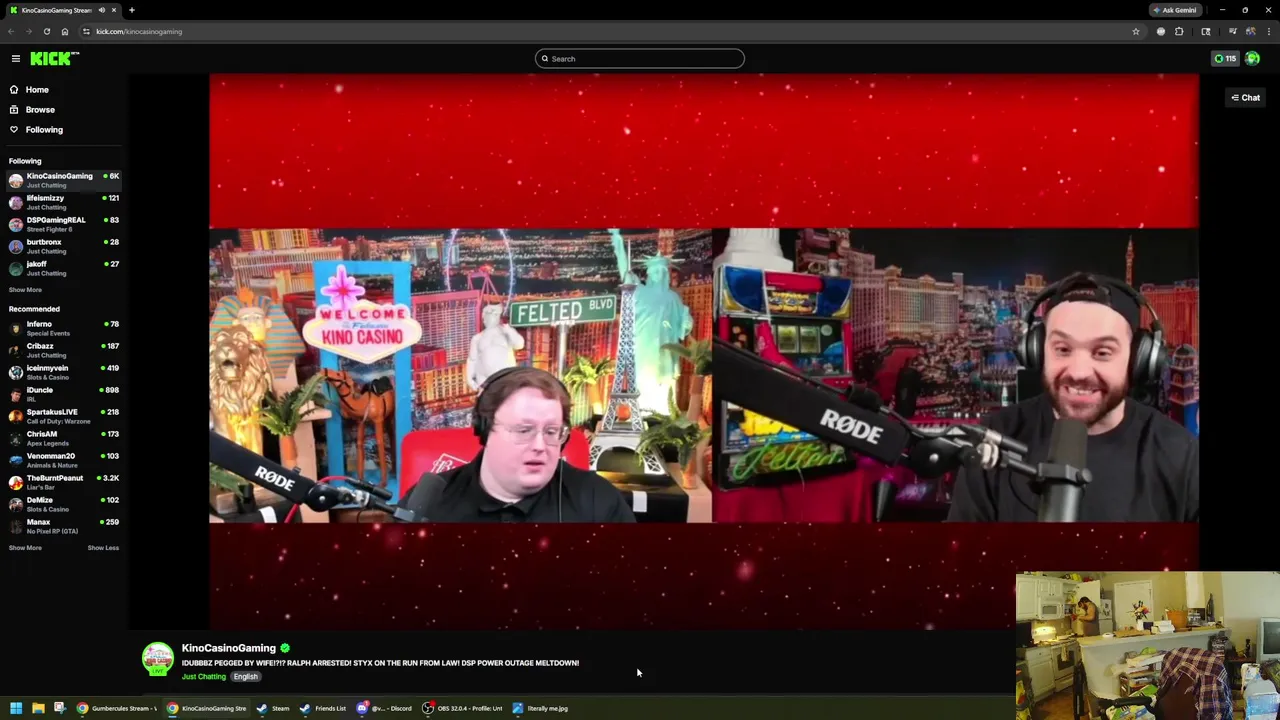The image size is (1280, 720).
Task: Open the Manax recommended channel
Action: [64, 526]
